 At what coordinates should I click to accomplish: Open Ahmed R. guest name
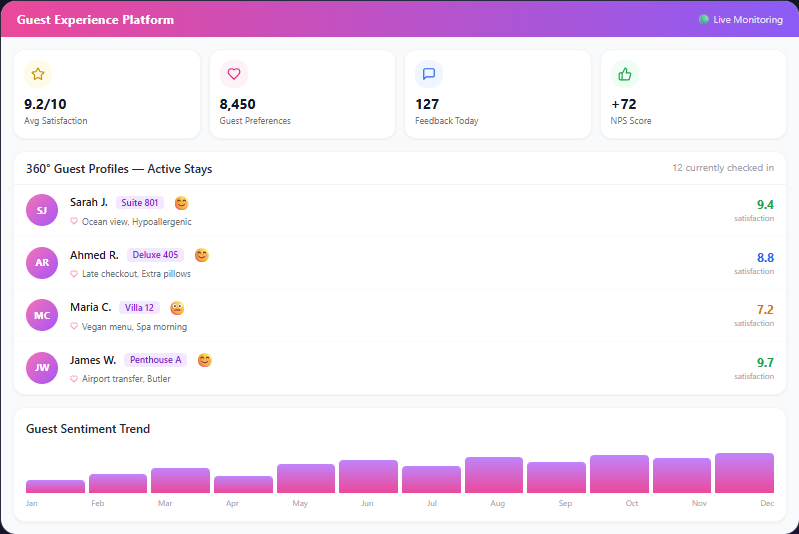[94, 255]
